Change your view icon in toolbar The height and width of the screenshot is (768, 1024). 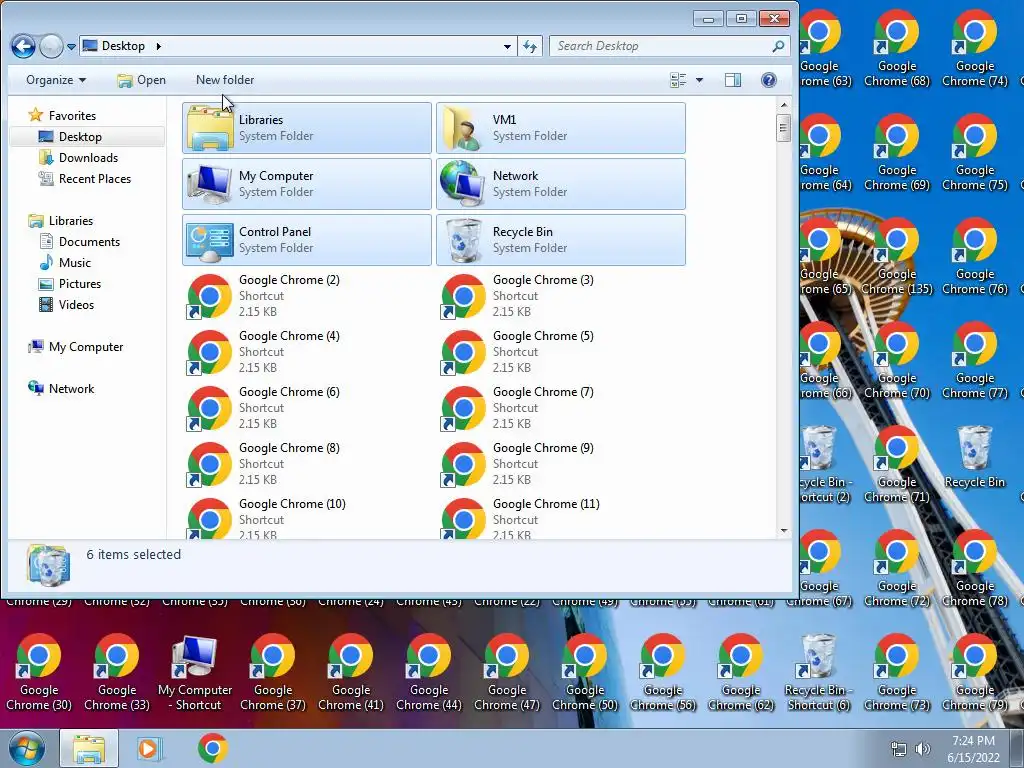(678, 80)
